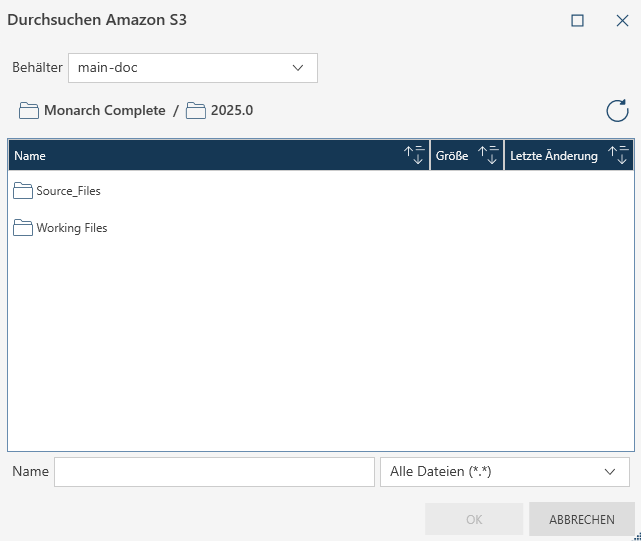The image size is (641, 541).
Task: Click the refresh icon to reload folder
Action: click(617, 111)
